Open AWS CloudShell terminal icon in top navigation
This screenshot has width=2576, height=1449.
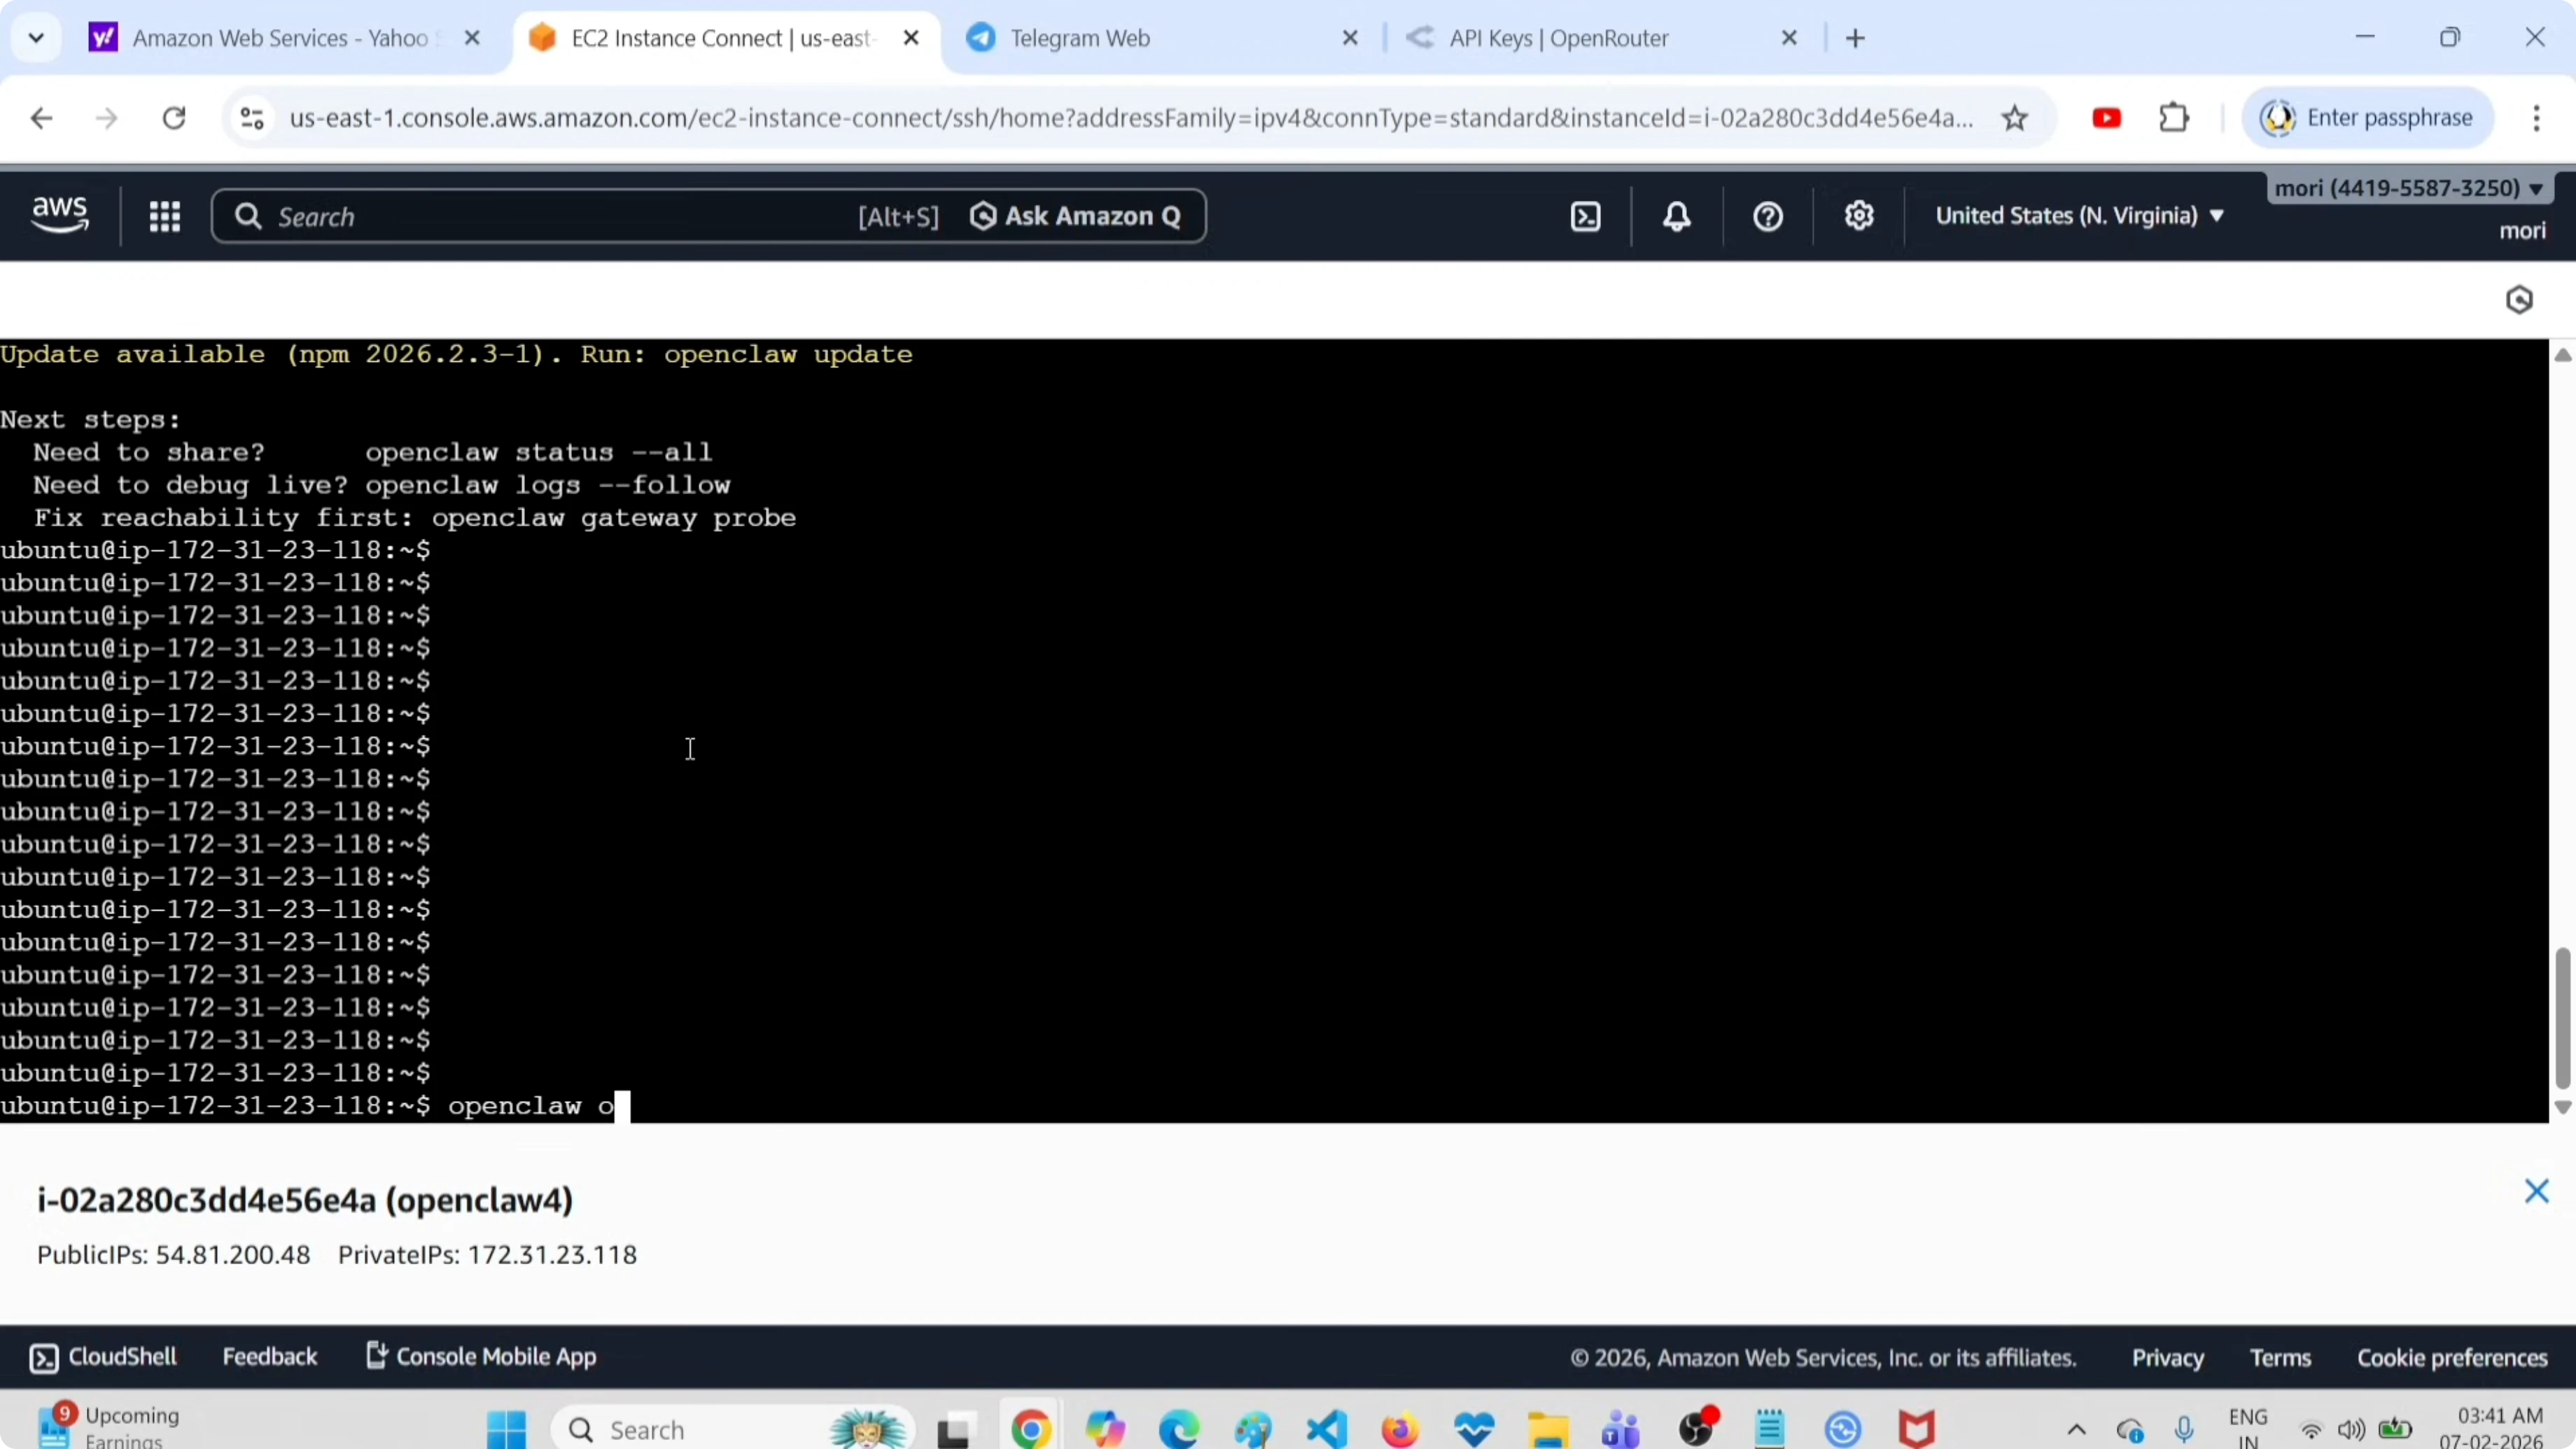click(1585, 216)
